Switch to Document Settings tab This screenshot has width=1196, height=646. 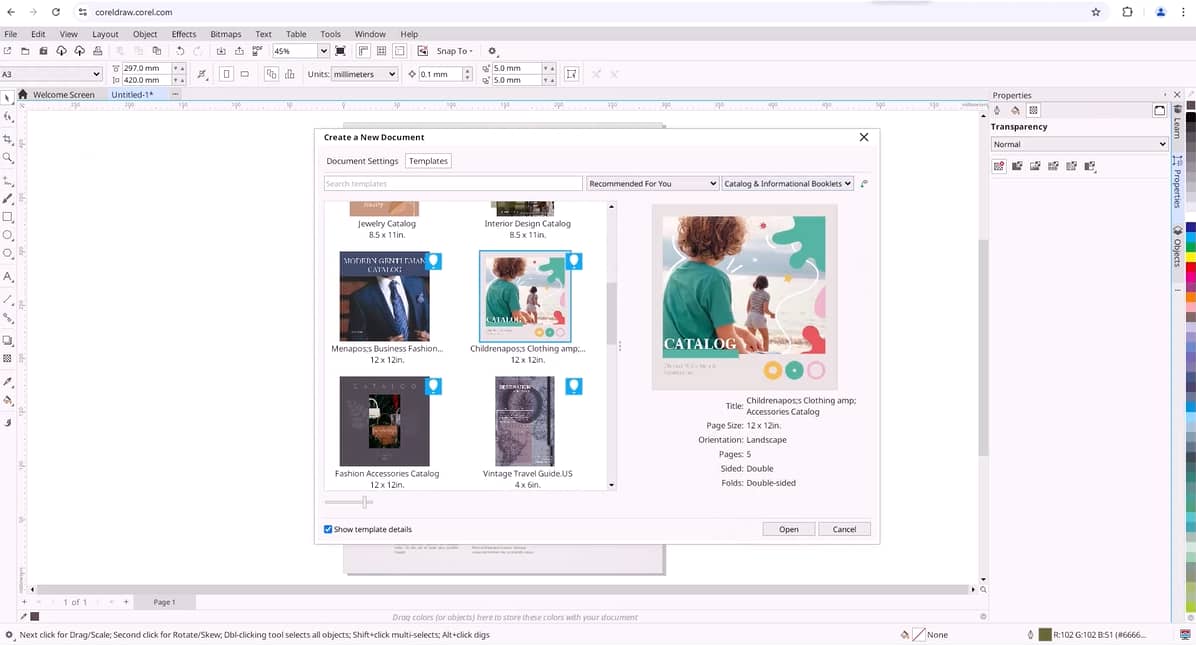coord(362,161)
